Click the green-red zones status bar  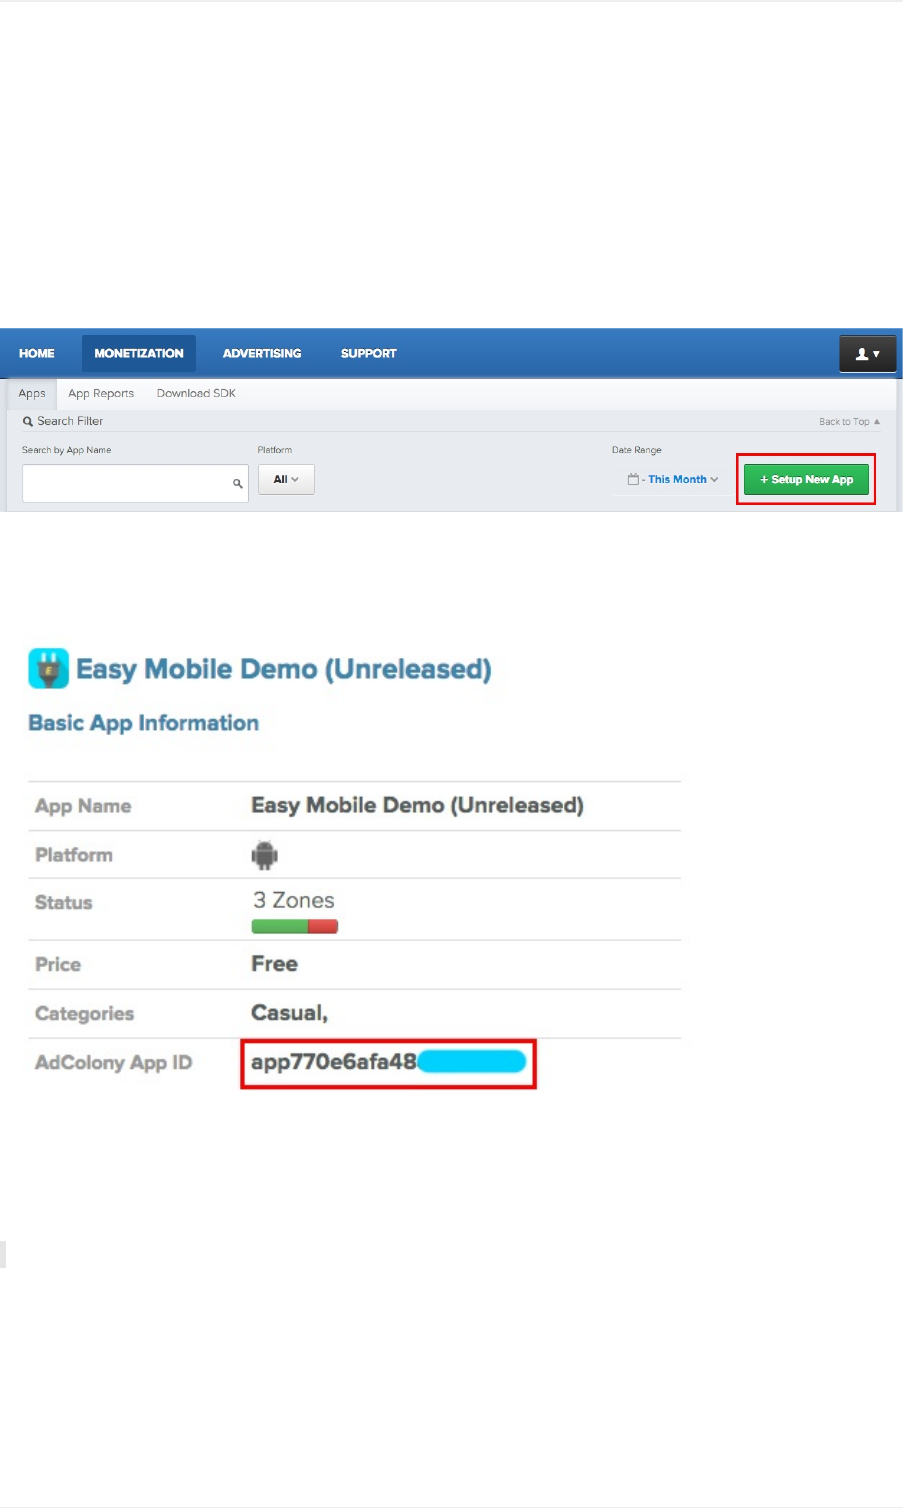point(295,927)
